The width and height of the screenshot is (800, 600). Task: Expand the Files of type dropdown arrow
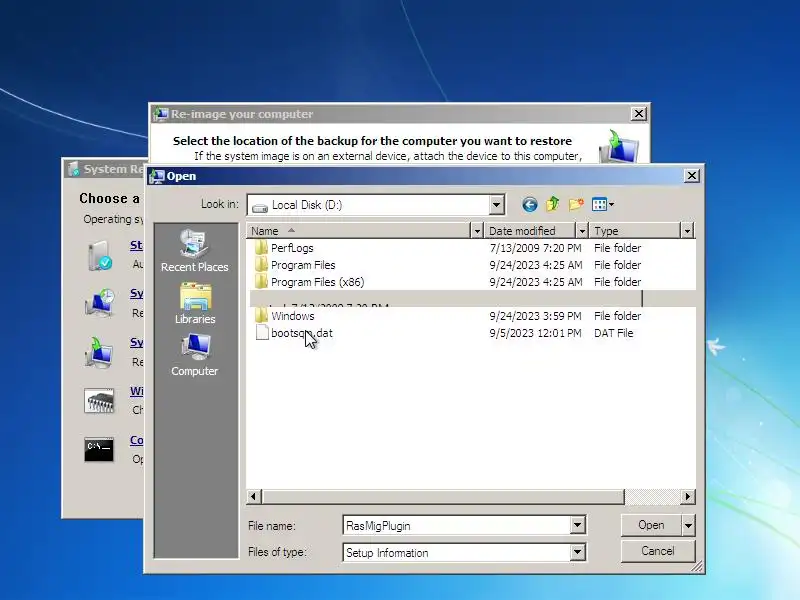[x=578, y=552]
